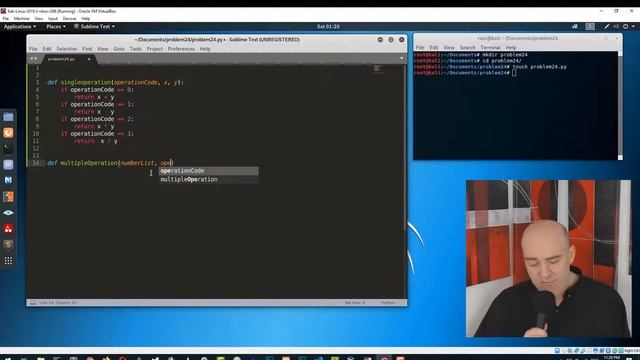640x360 pixels.
Task: Click line 14 number in the gutter
Action: click(36, 163)
